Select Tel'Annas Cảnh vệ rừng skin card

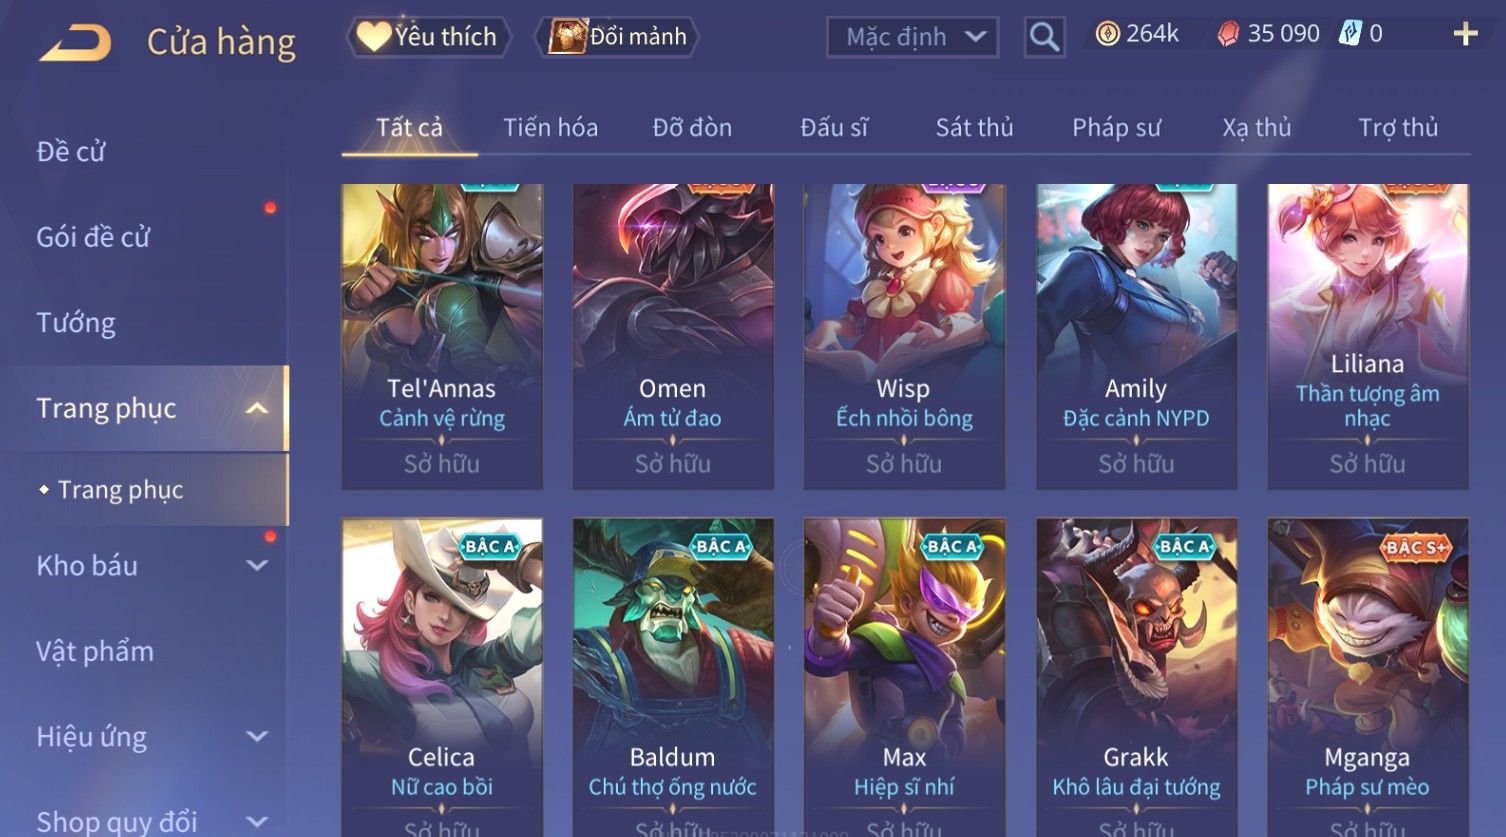(442, 336)
